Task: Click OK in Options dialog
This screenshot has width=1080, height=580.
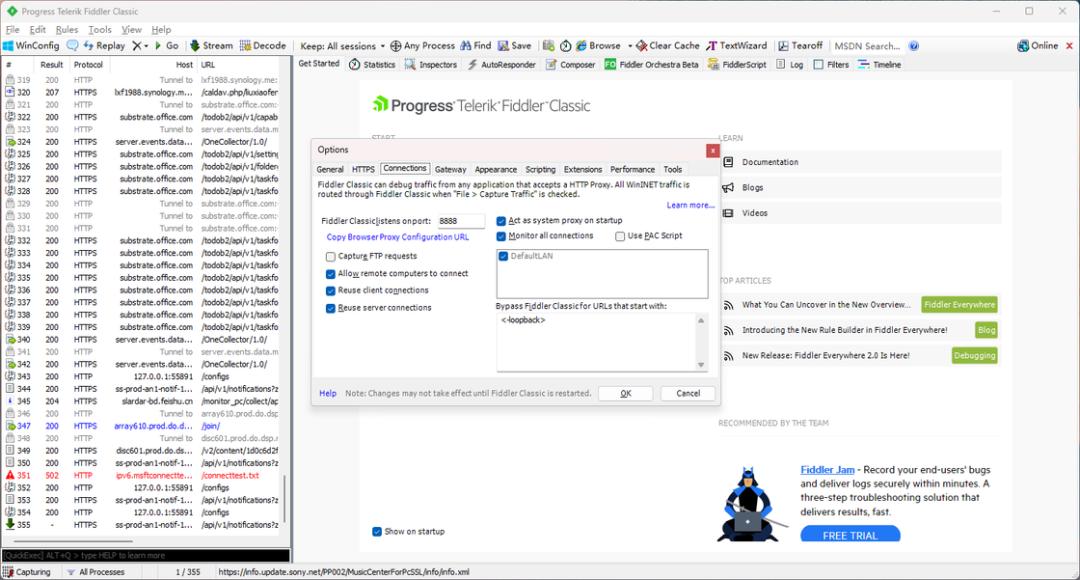Action: [x=625, y=393]
